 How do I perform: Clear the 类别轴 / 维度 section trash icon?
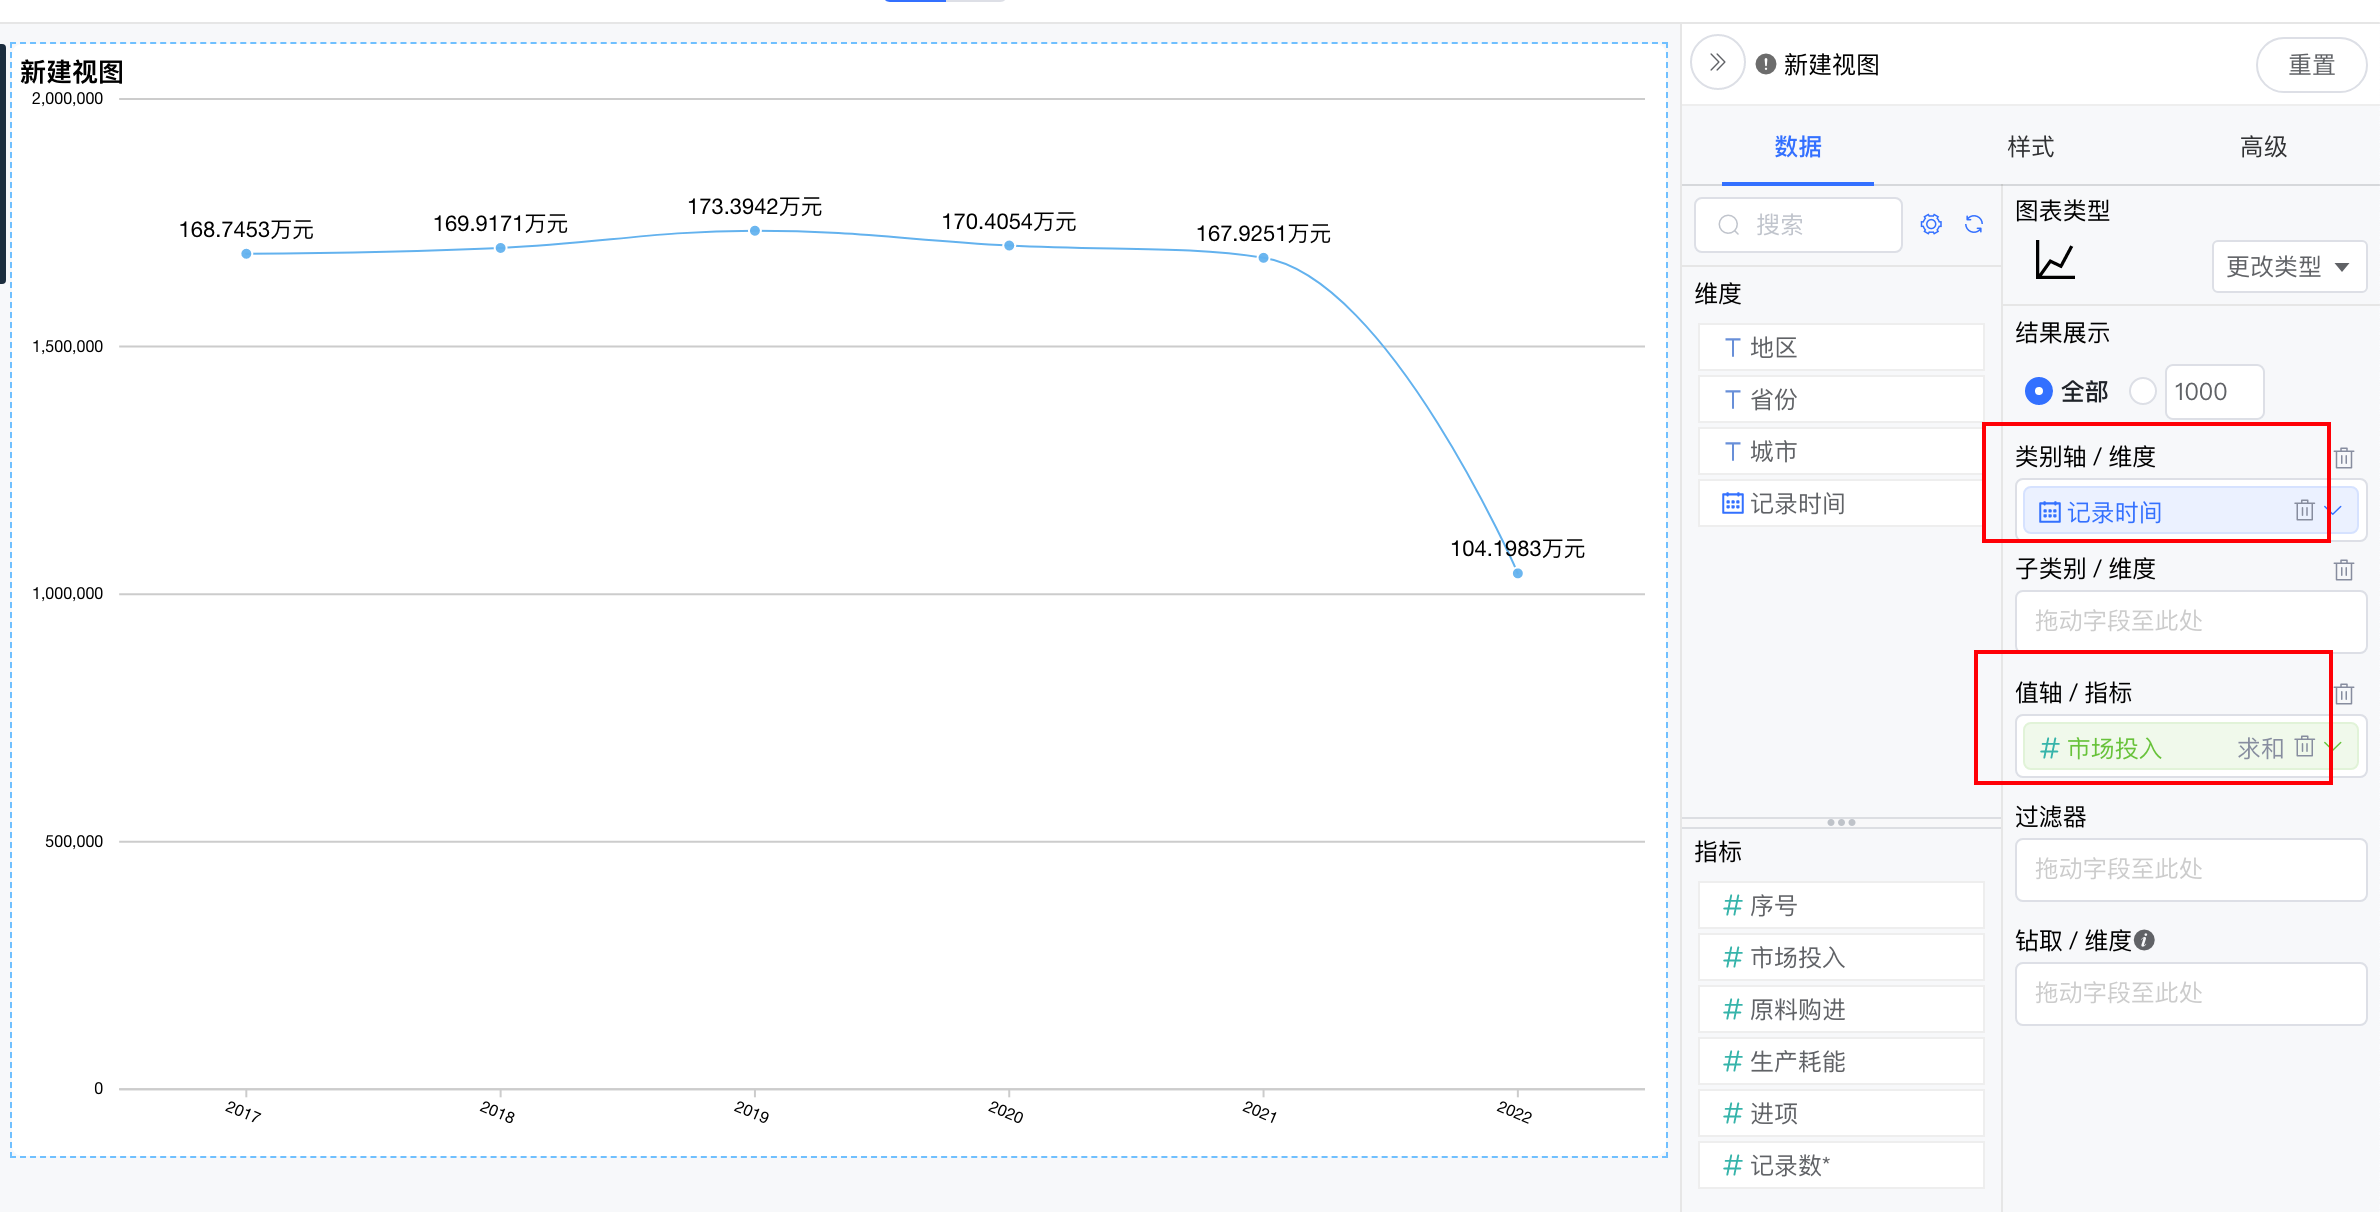[x=2344, y=457]
